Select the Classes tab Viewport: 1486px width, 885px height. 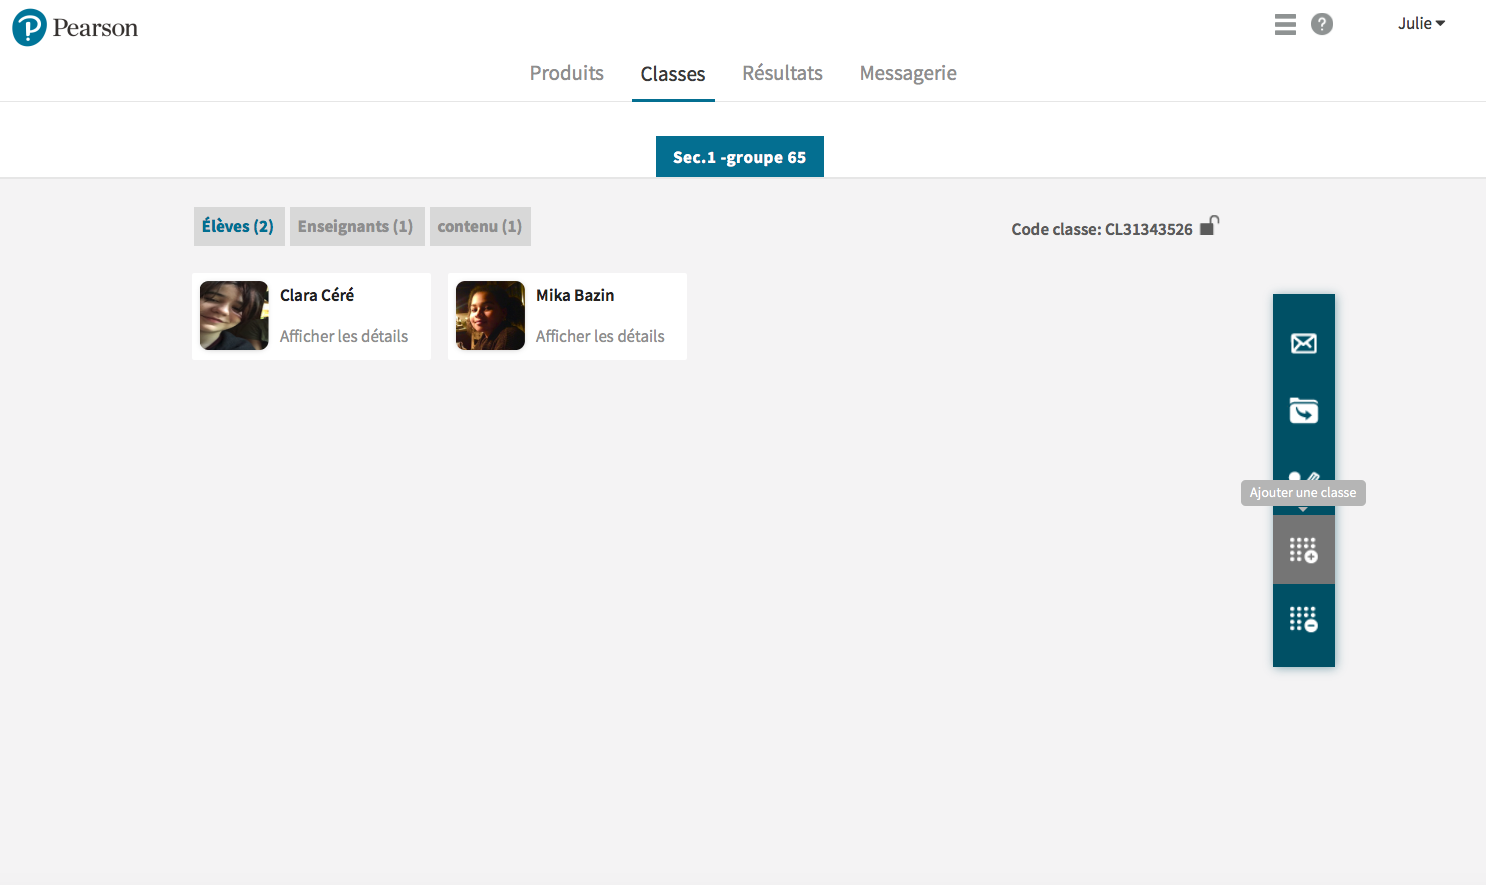[673, 74]
